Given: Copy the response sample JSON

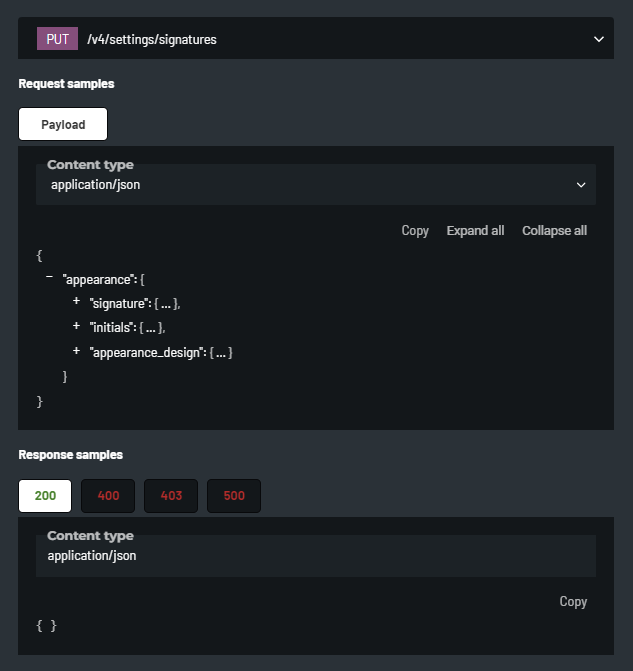Looking at the screenshot, I should (x=573, y=601).
